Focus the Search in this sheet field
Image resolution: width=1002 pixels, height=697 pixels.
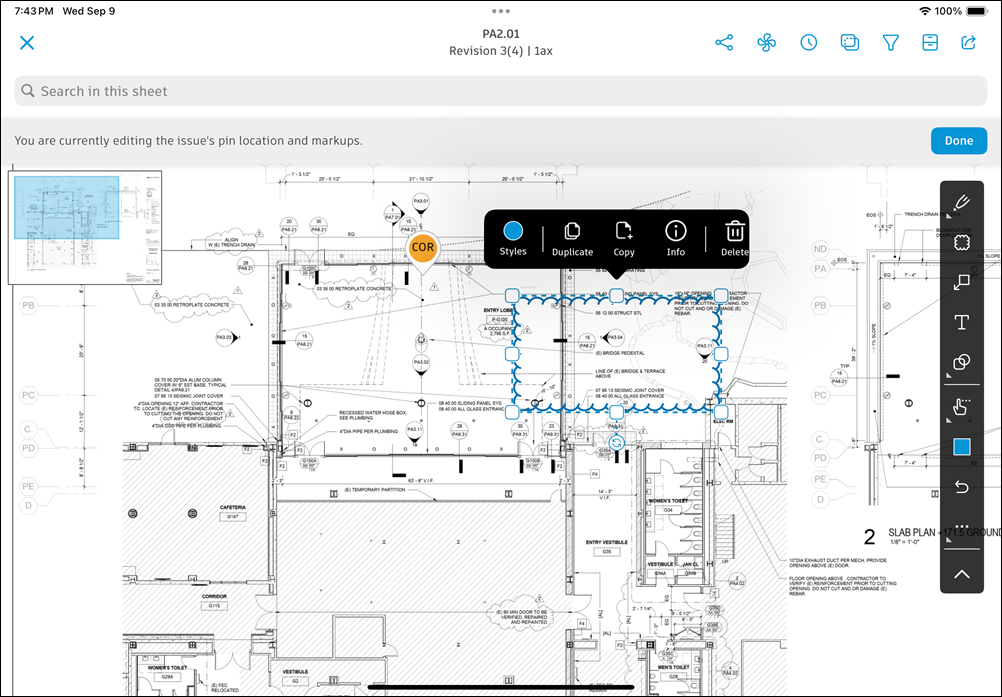501,91
